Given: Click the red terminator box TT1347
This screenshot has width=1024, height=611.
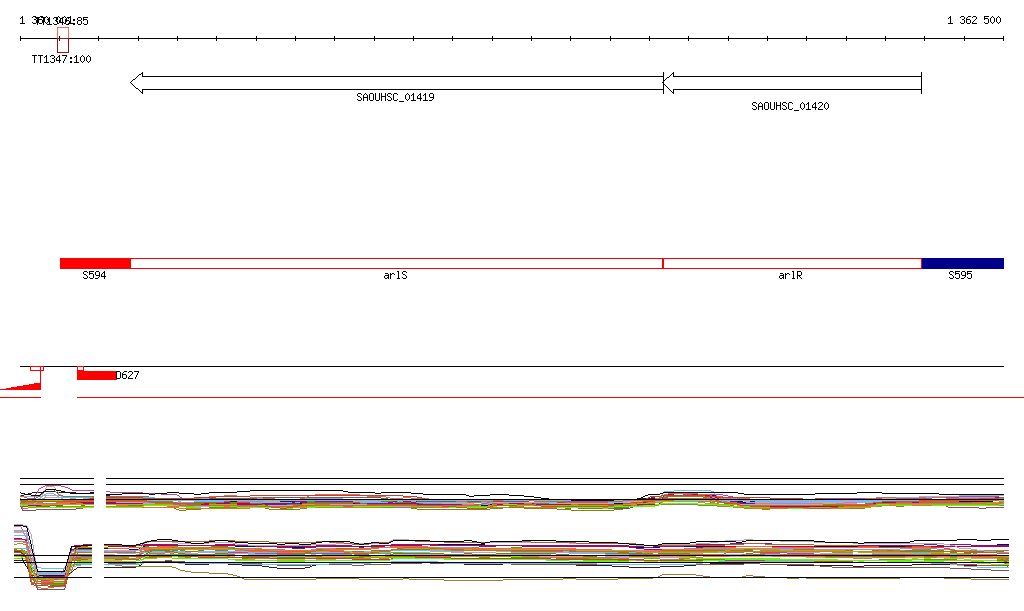Looking at the screenshot, I should (x=63, y=40).
